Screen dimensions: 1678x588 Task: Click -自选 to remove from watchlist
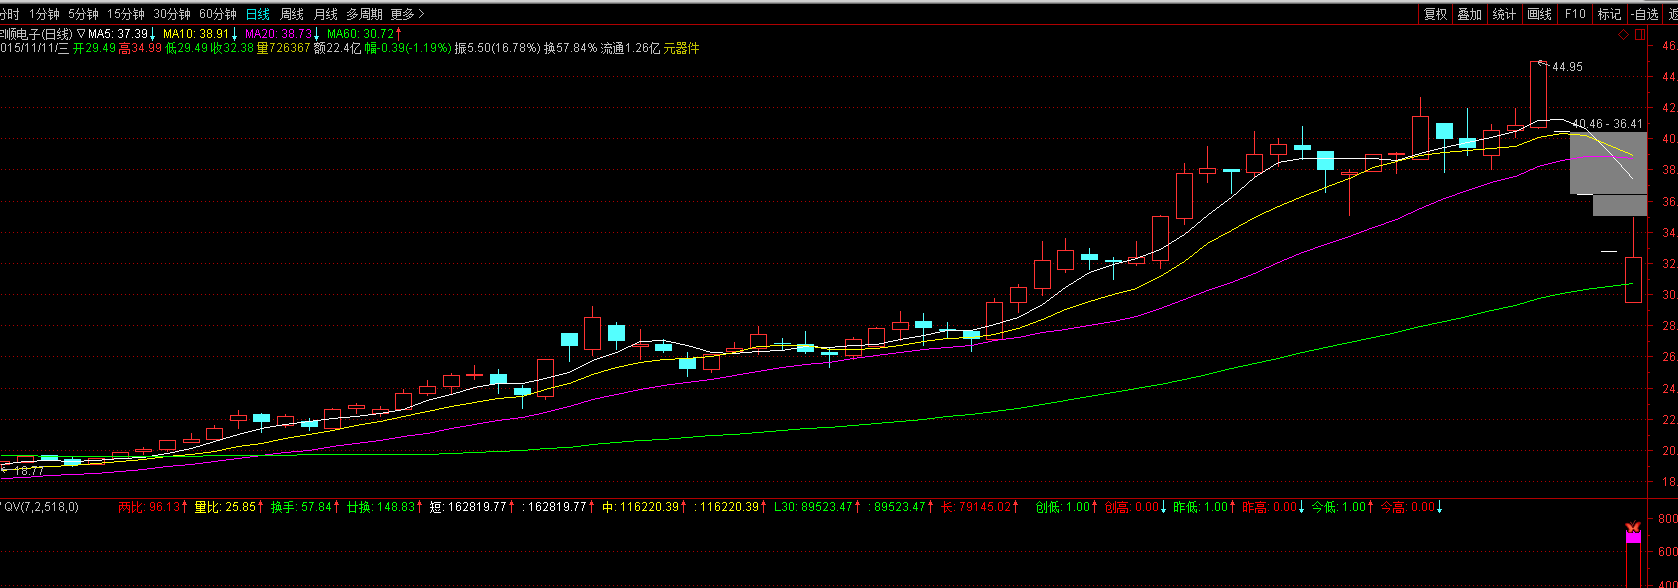[x=1645, y=14]
